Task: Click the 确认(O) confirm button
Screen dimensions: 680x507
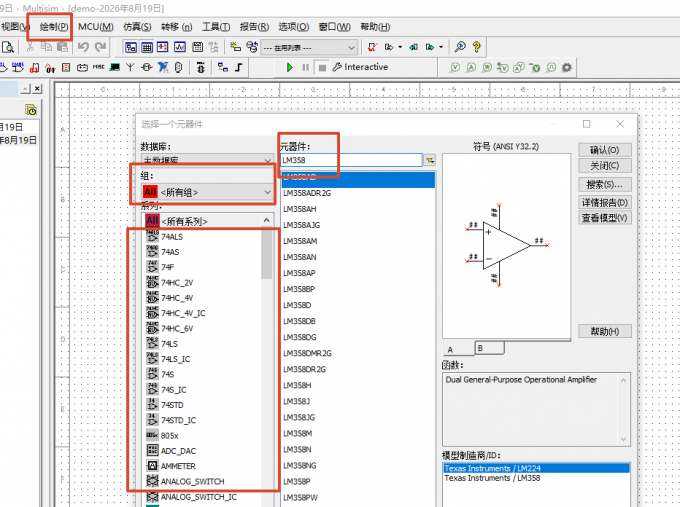Action: click(x=605, y=150)
